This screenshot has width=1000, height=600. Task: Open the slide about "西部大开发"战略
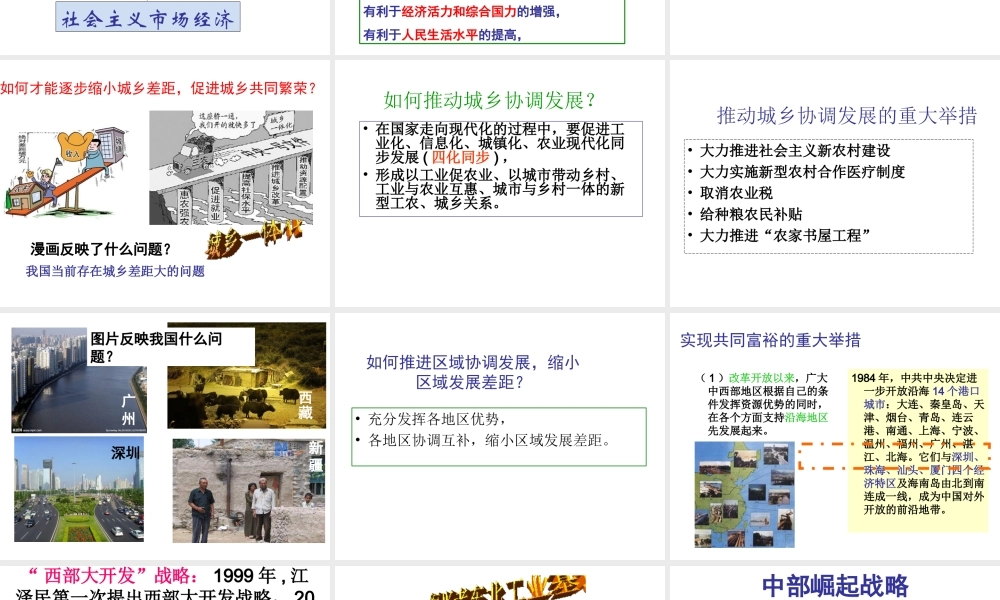[x=165, y=583]
